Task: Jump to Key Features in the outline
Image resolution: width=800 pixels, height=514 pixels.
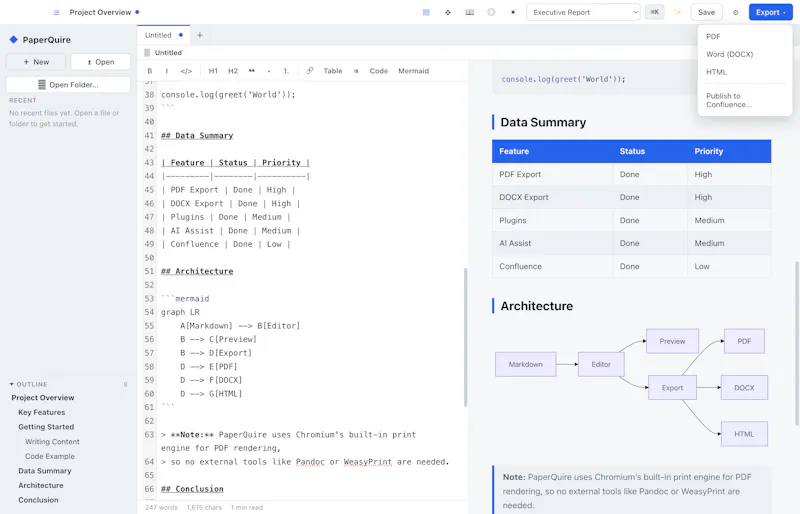Action: click(x=42, y=412)
